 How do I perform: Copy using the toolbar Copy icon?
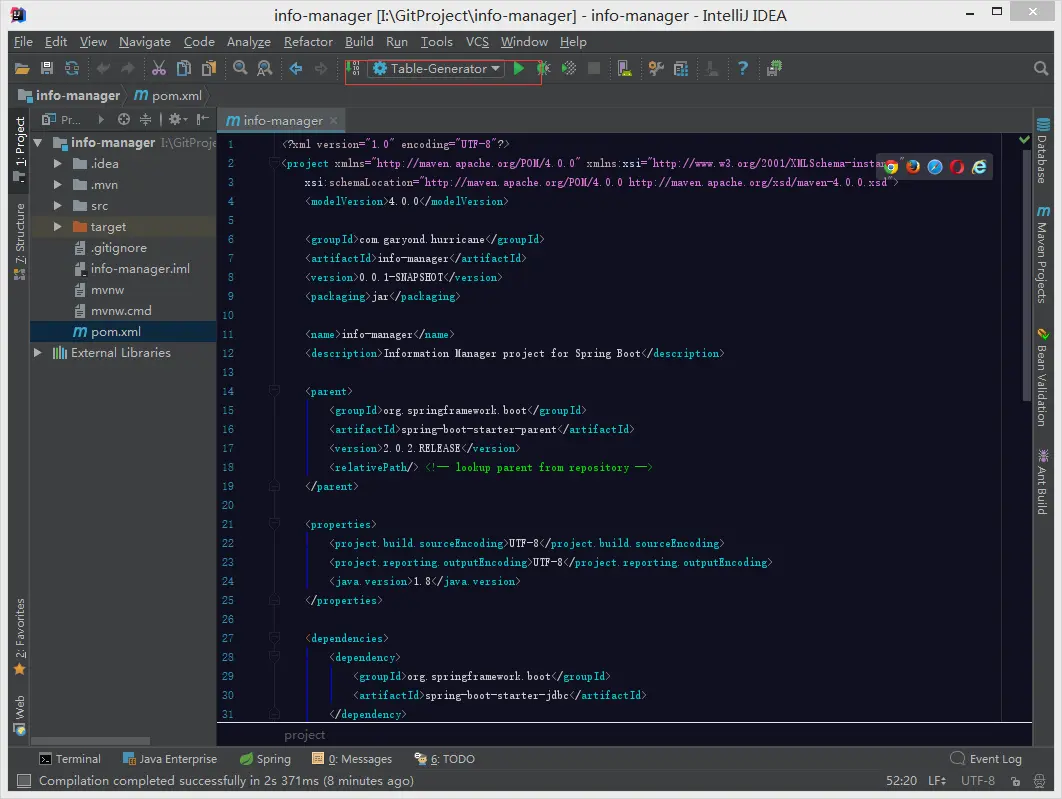point(184,68)
